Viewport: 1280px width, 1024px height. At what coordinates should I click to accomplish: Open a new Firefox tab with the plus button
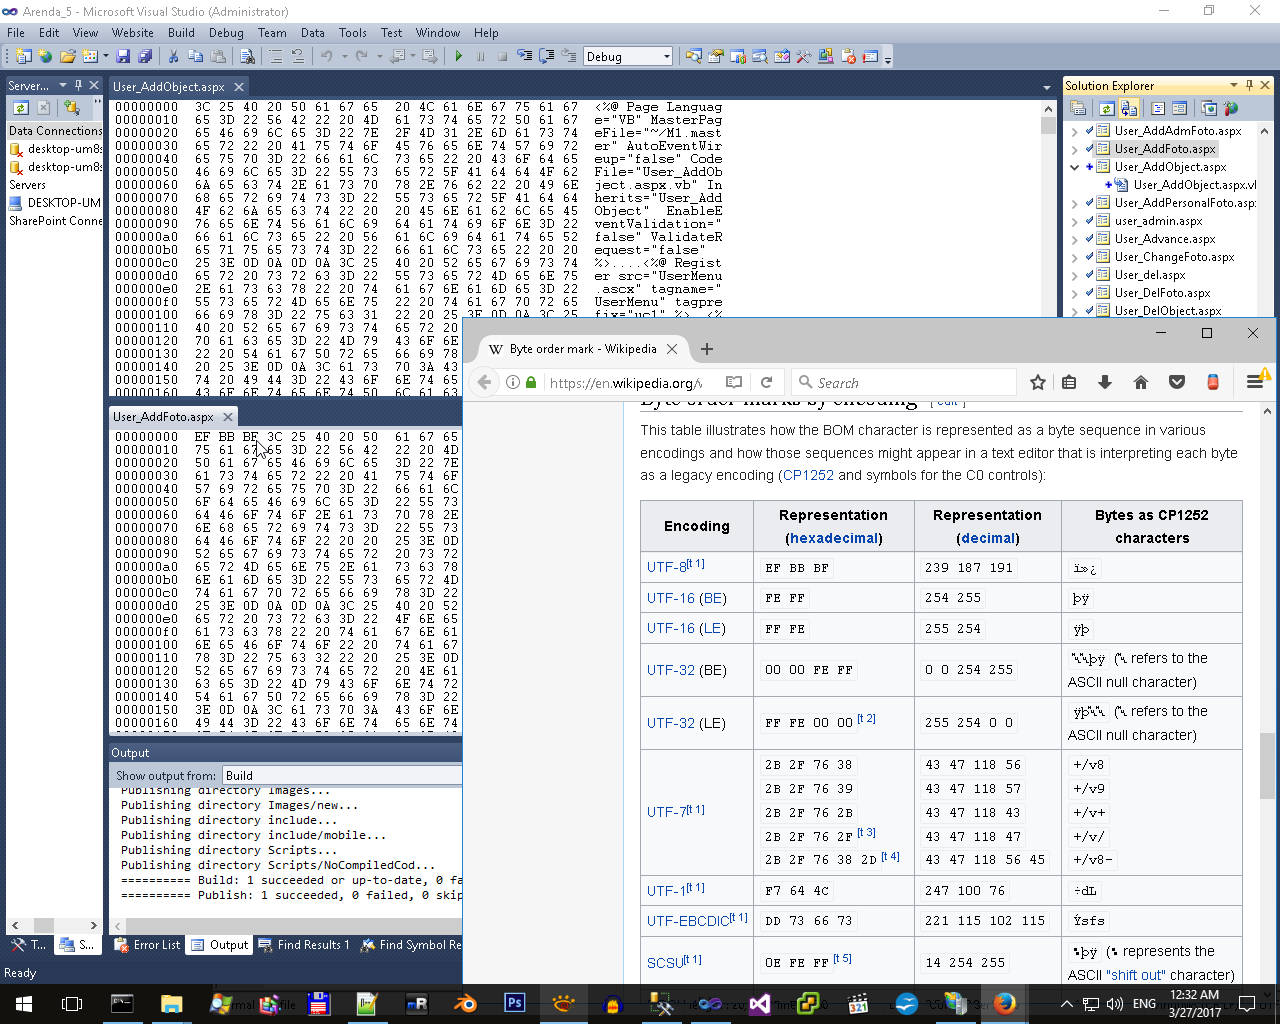point(707,349)
